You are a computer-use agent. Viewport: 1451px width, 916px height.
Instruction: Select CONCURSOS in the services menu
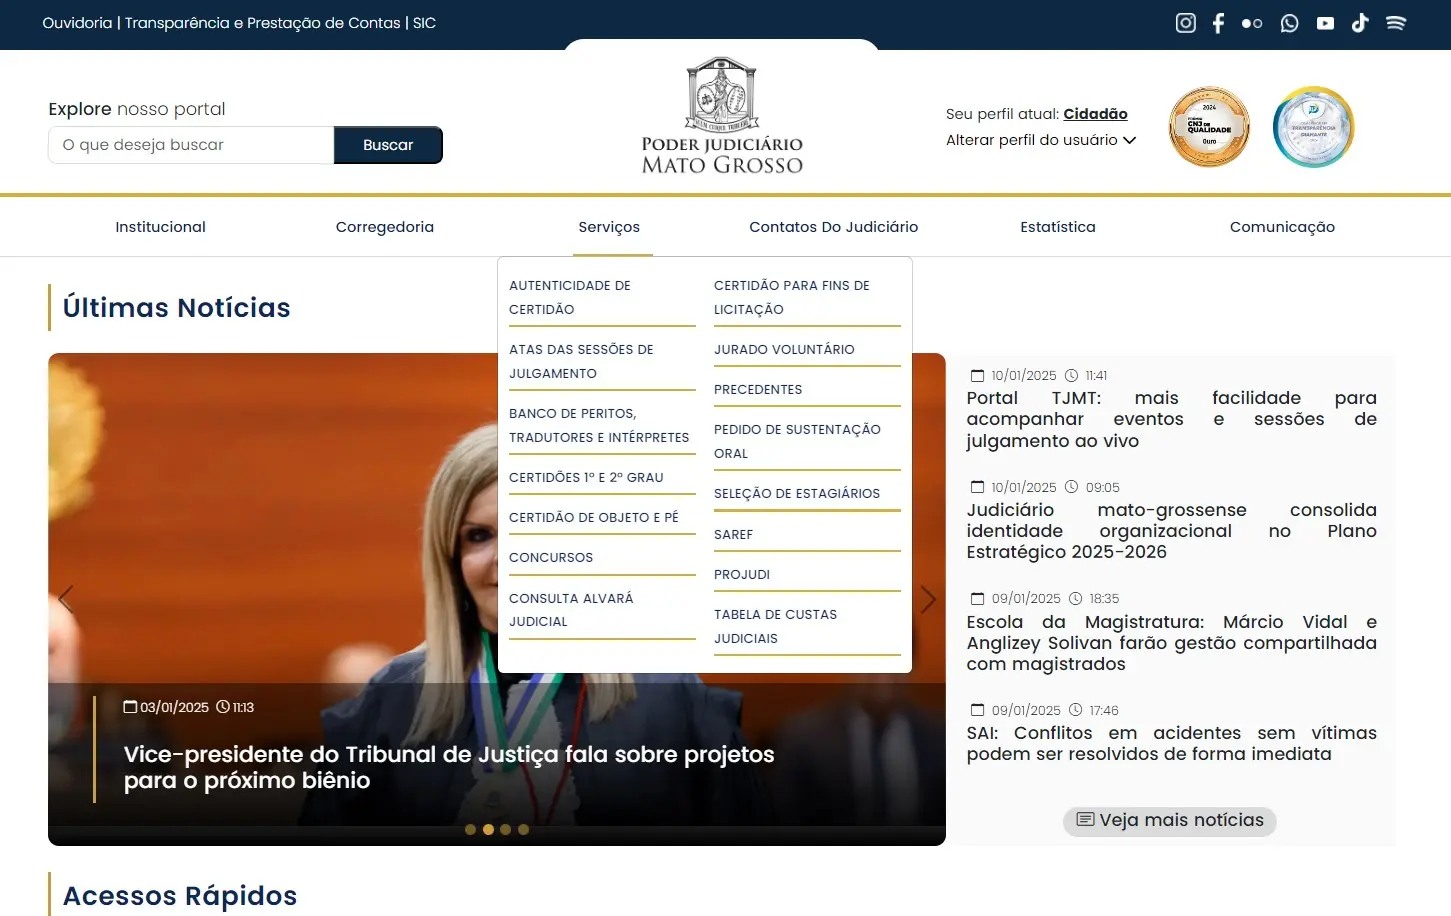coord(551,557)
